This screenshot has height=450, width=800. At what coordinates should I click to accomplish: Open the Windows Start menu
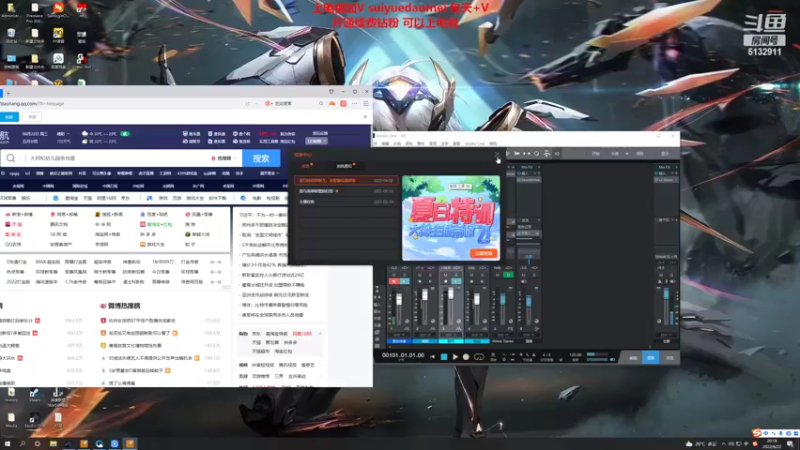click(x=7, y=444)
